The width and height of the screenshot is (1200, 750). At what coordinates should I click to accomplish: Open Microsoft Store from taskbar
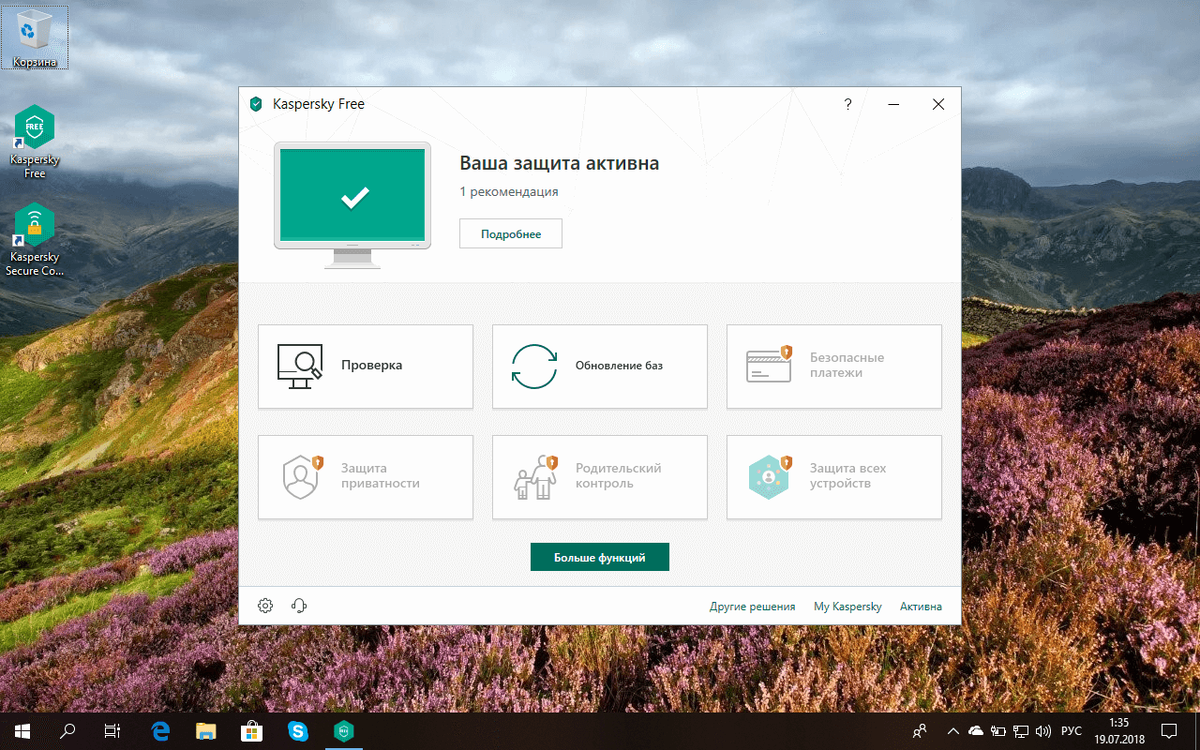pos(252,731)
